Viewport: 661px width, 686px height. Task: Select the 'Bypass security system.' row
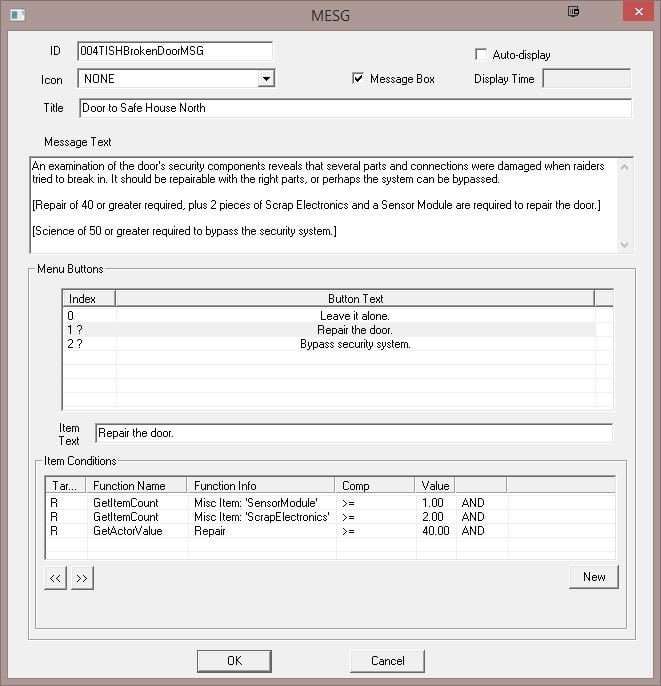coord(355,344)
